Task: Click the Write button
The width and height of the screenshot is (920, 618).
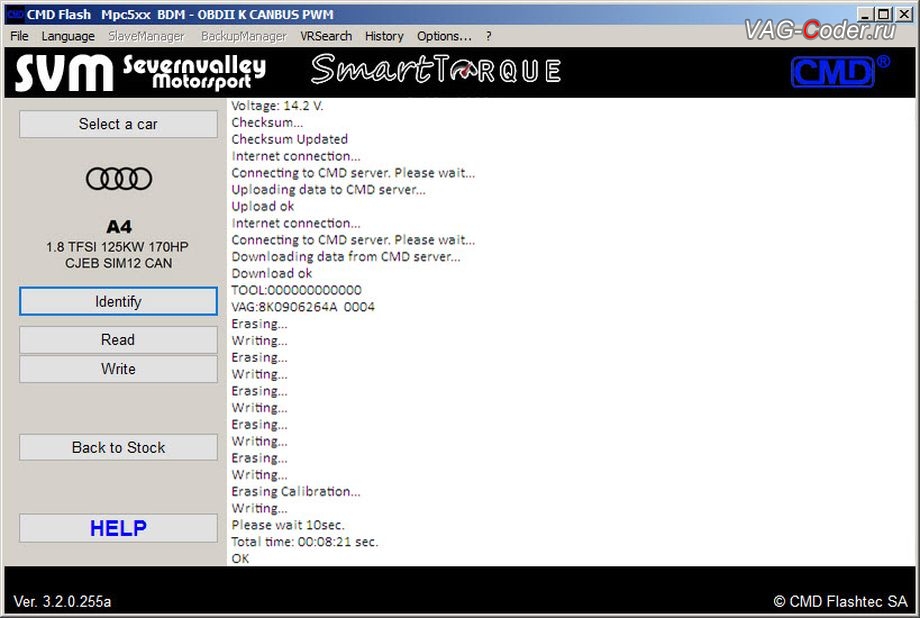Action: 118,369
